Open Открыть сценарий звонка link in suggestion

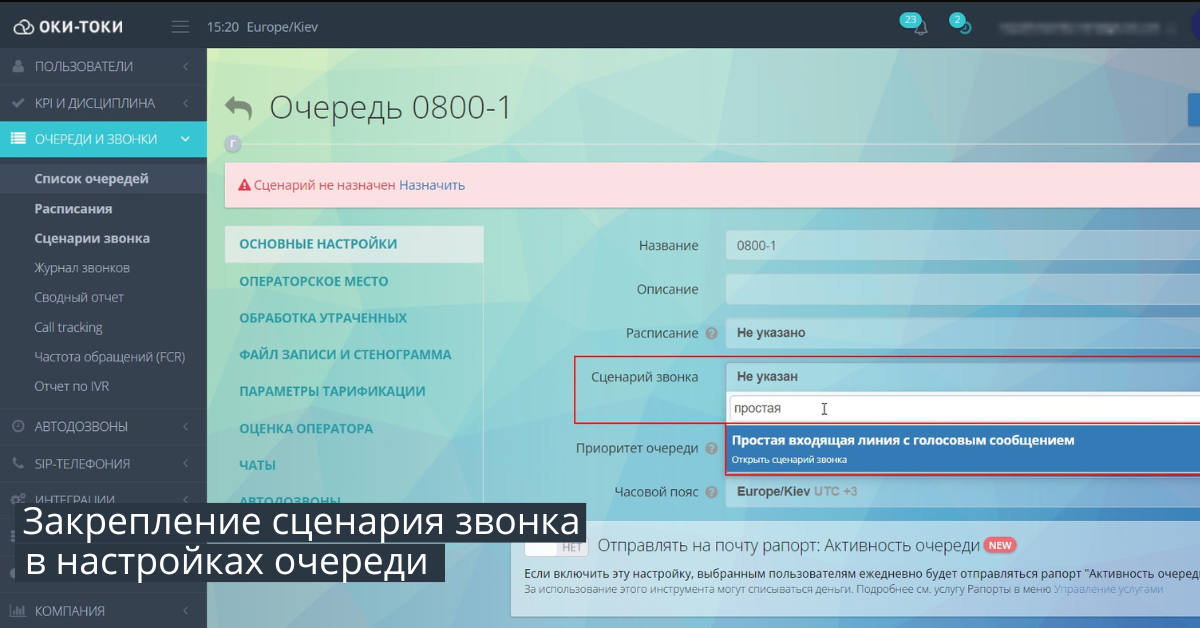(x=789, y=458)
